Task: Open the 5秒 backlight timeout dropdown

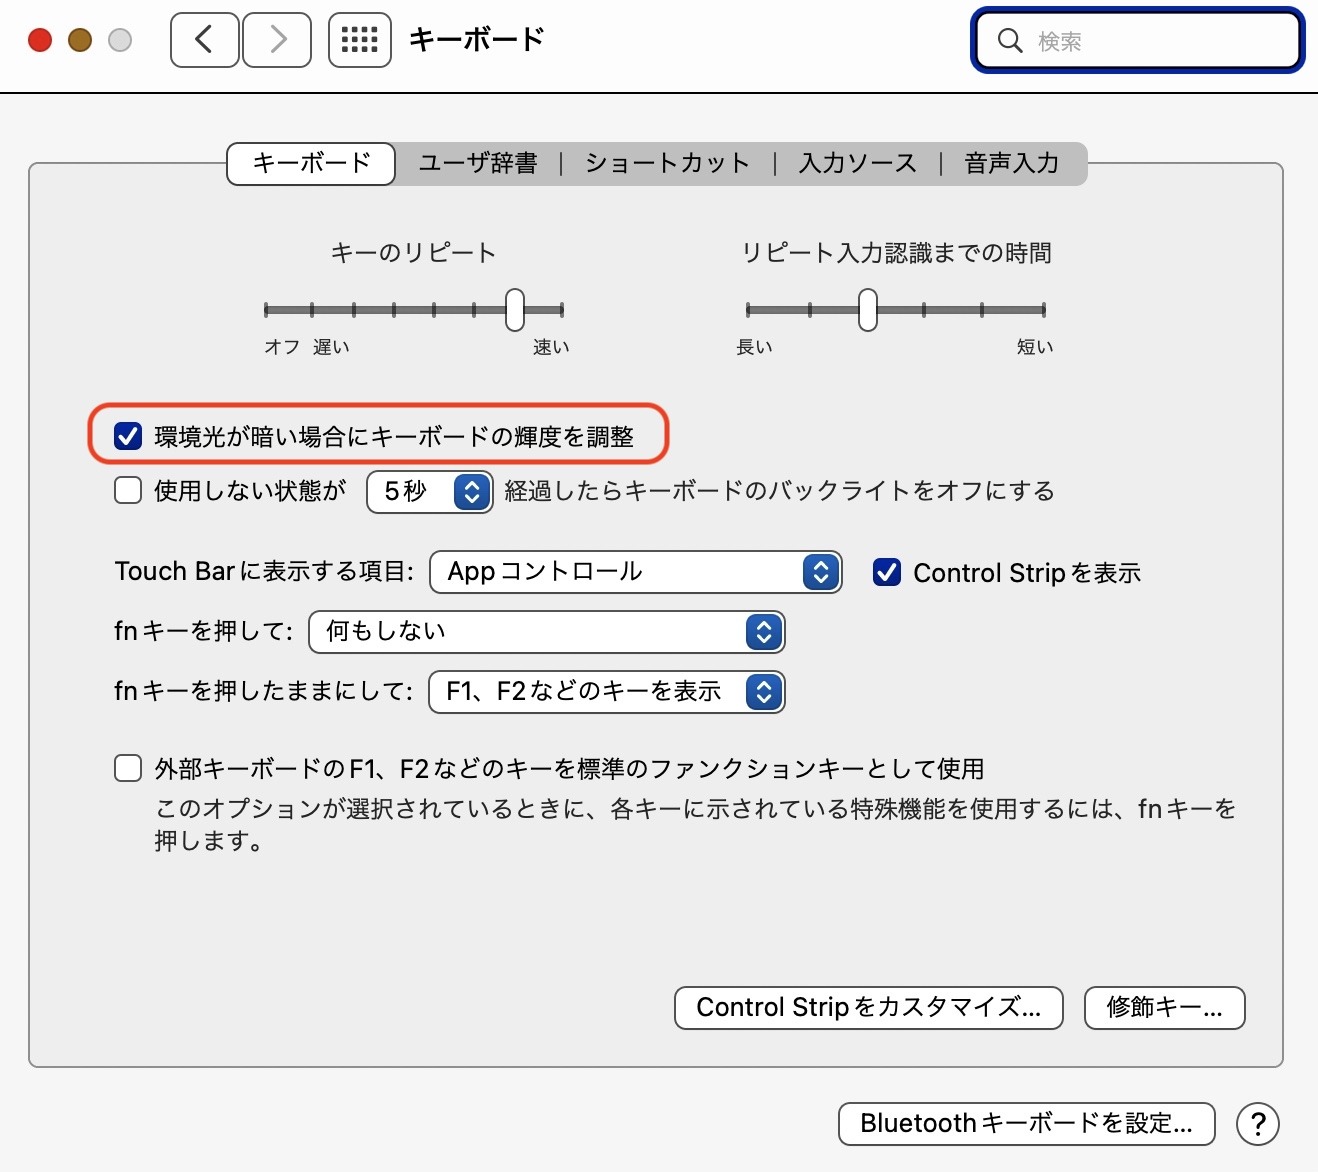Action: click(x=430, y=491)
